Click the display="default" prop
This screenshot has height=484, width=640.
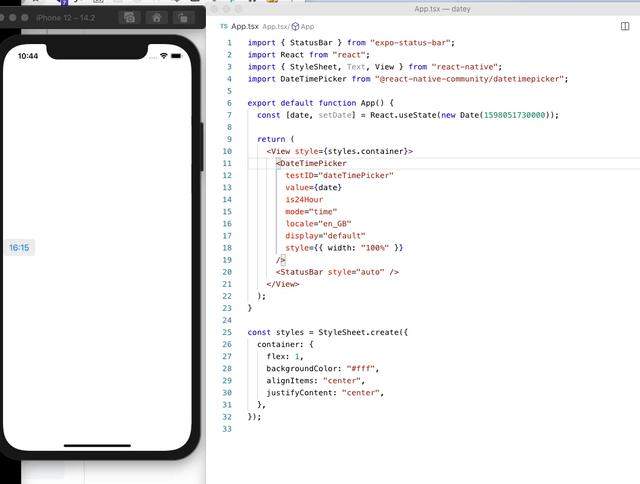tap(325, 236)
